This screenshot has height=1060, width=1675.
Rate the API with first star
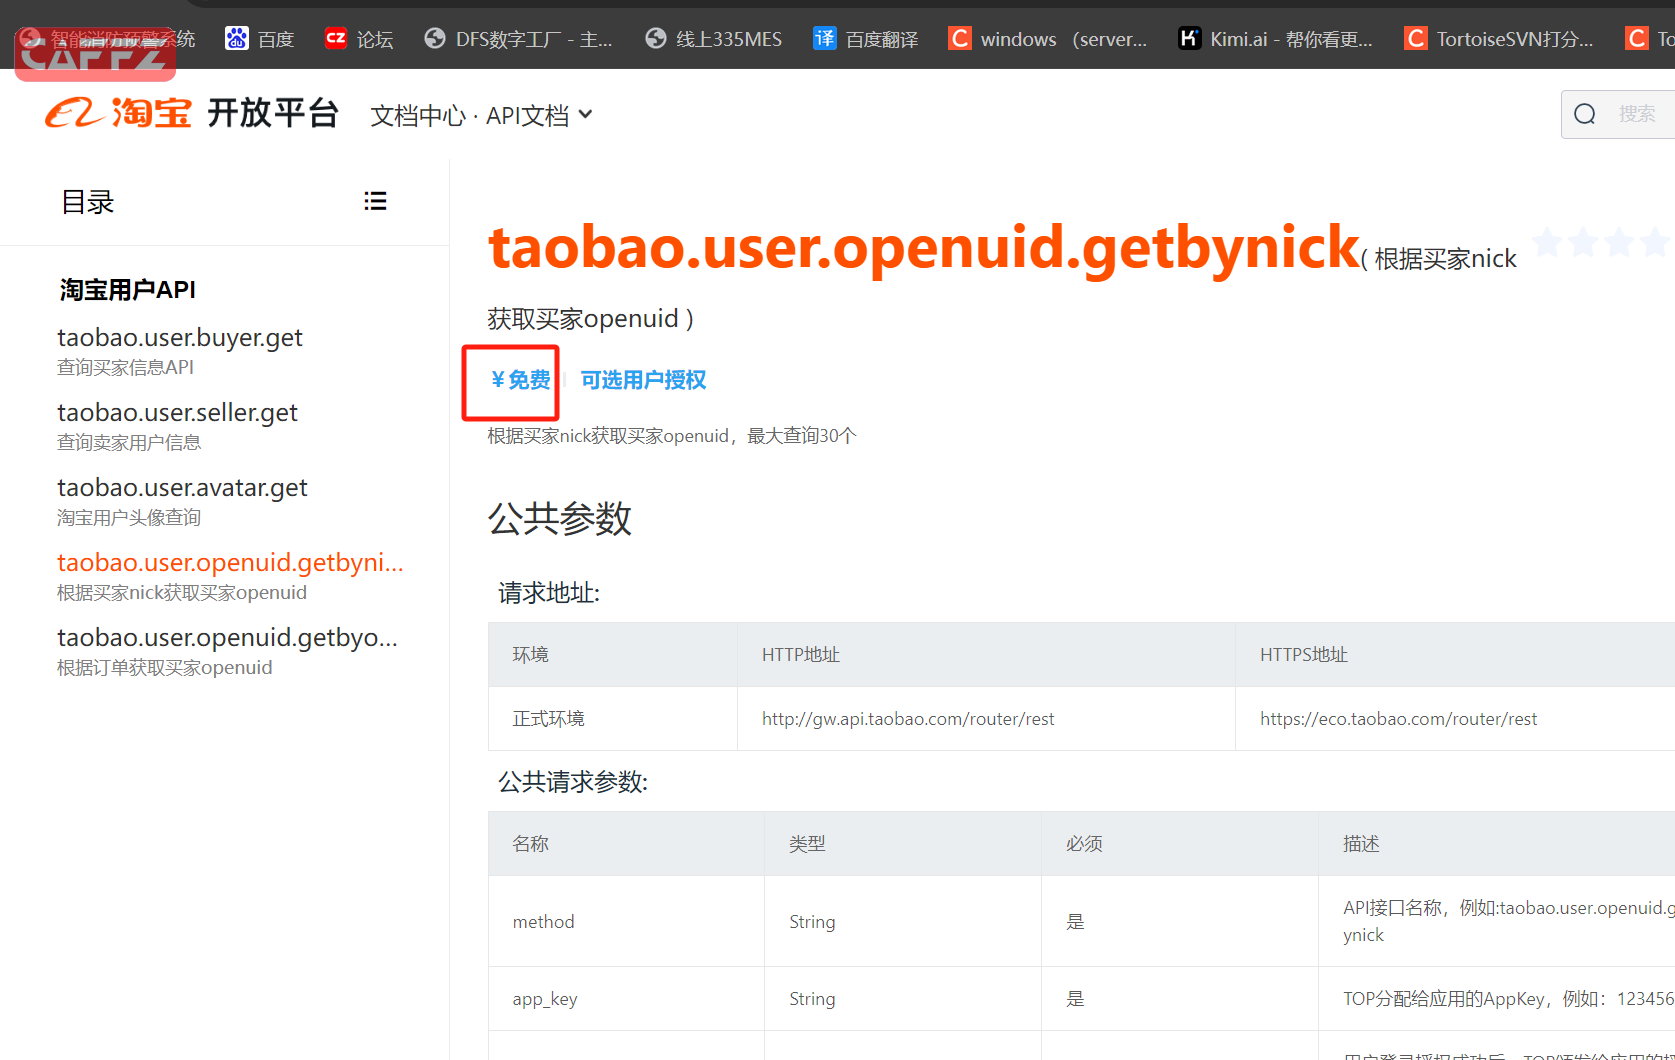(1547, 242)
